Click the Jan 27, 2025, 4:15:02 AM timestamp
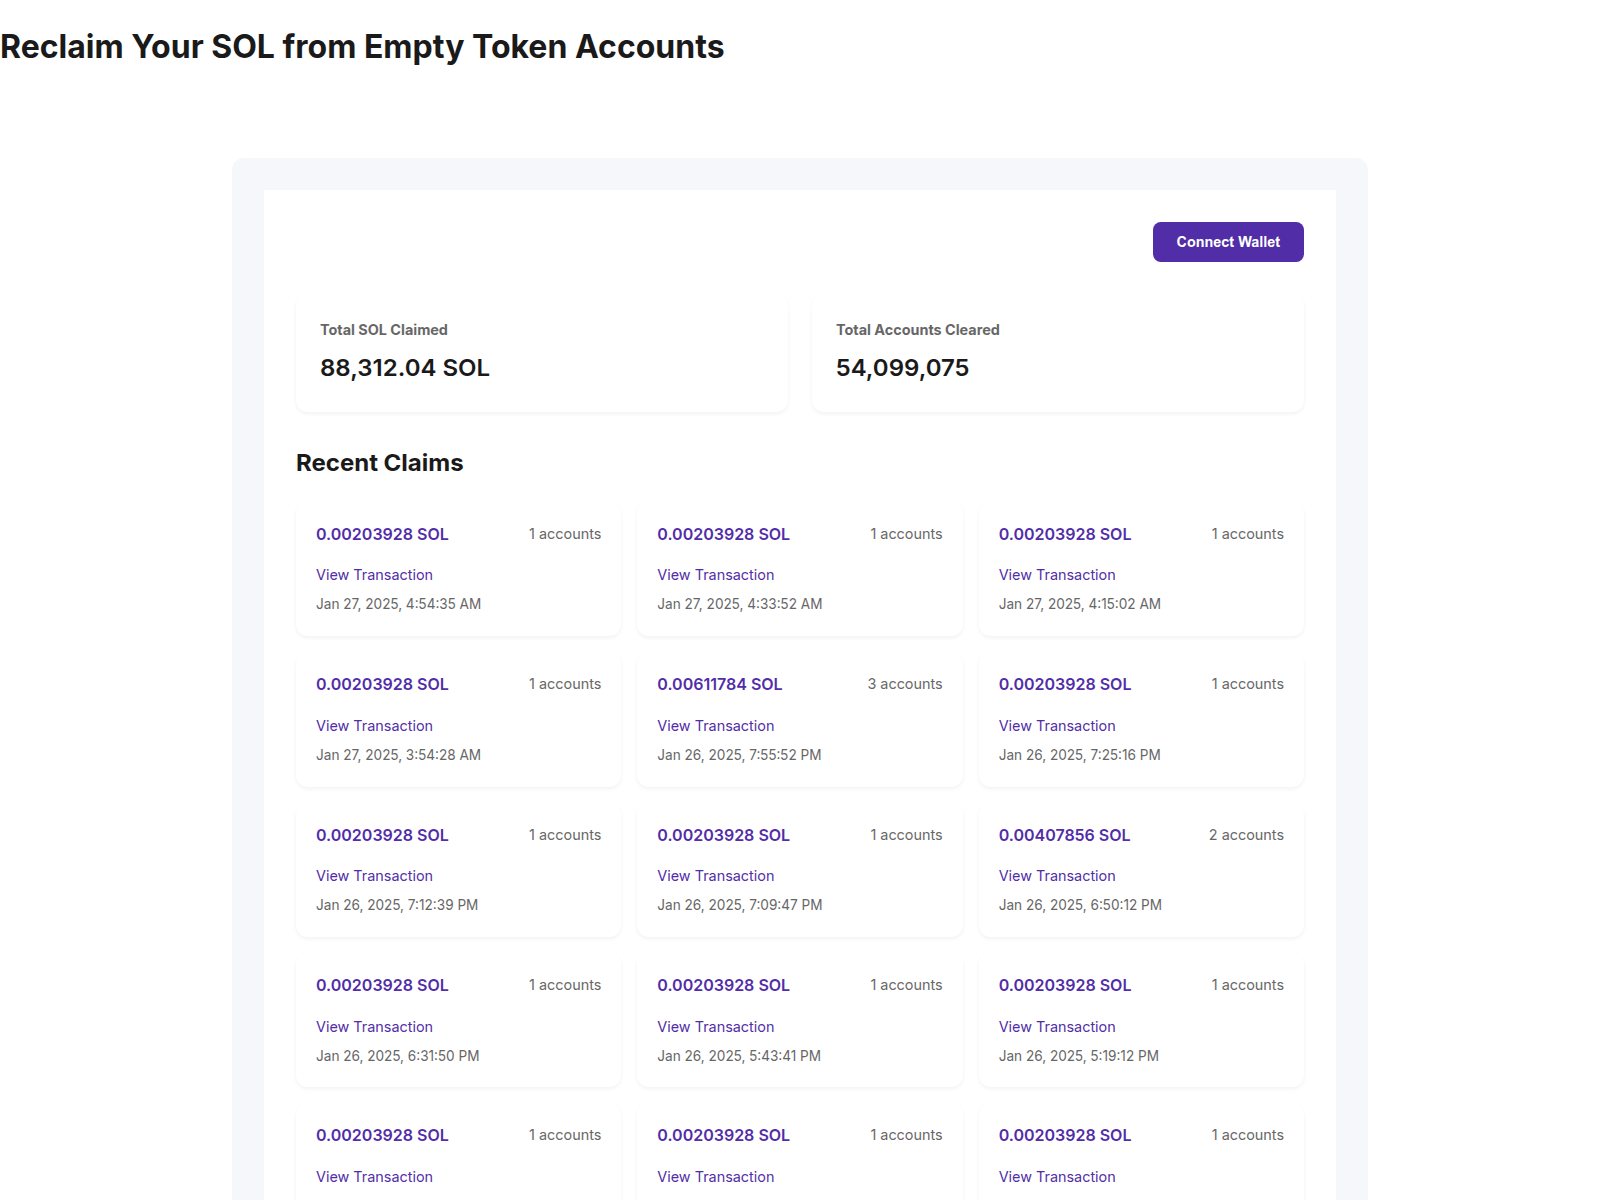 [1080, 604]
